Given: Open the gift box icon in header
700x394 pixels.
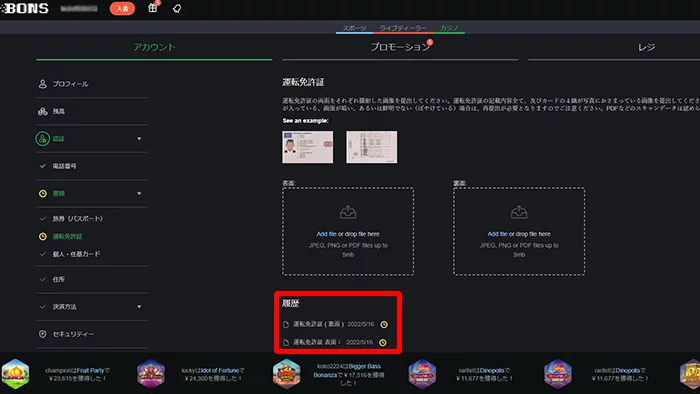Looking at the screenshot, I should coord(153,8).
